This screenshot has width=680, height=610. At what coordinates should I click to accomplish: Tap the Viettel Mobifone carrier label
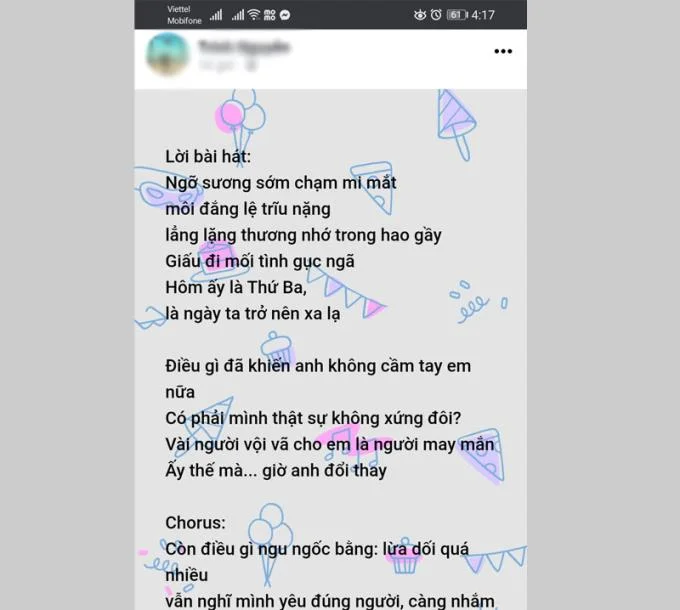click(x=184, y=15)
